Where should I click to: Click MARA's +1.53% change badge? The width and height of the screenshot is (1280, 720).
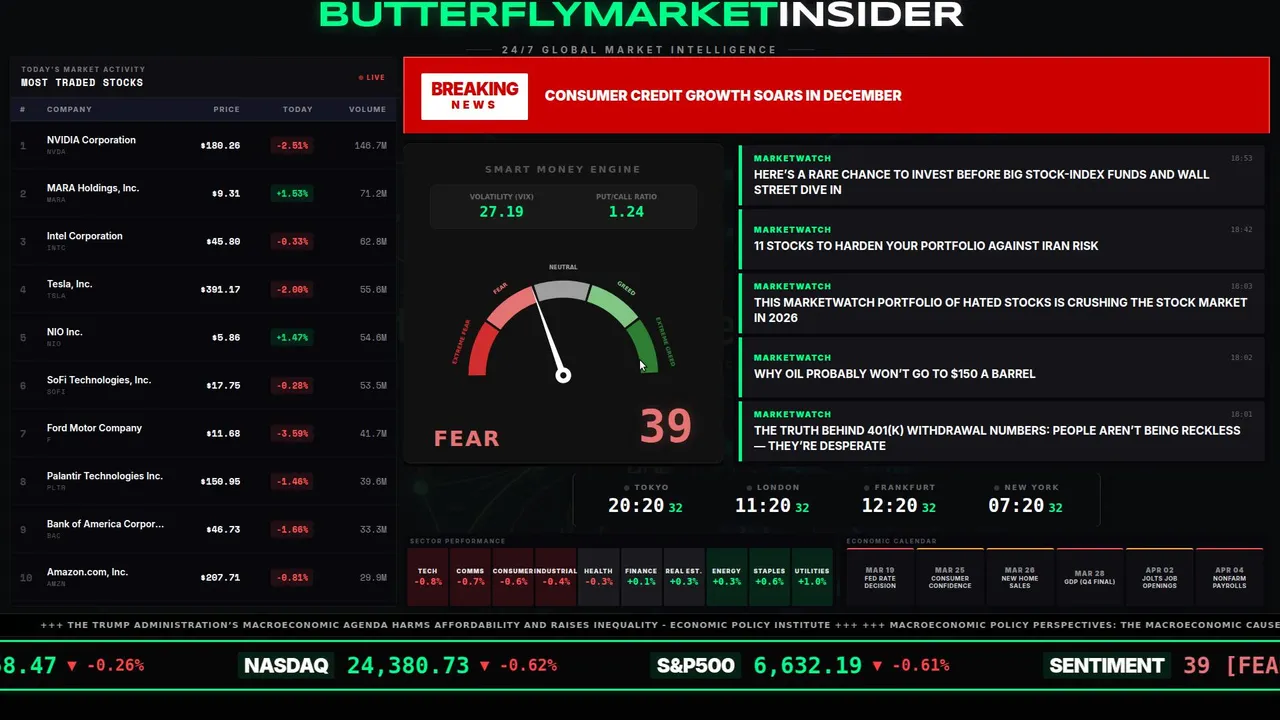click(293, 193)
